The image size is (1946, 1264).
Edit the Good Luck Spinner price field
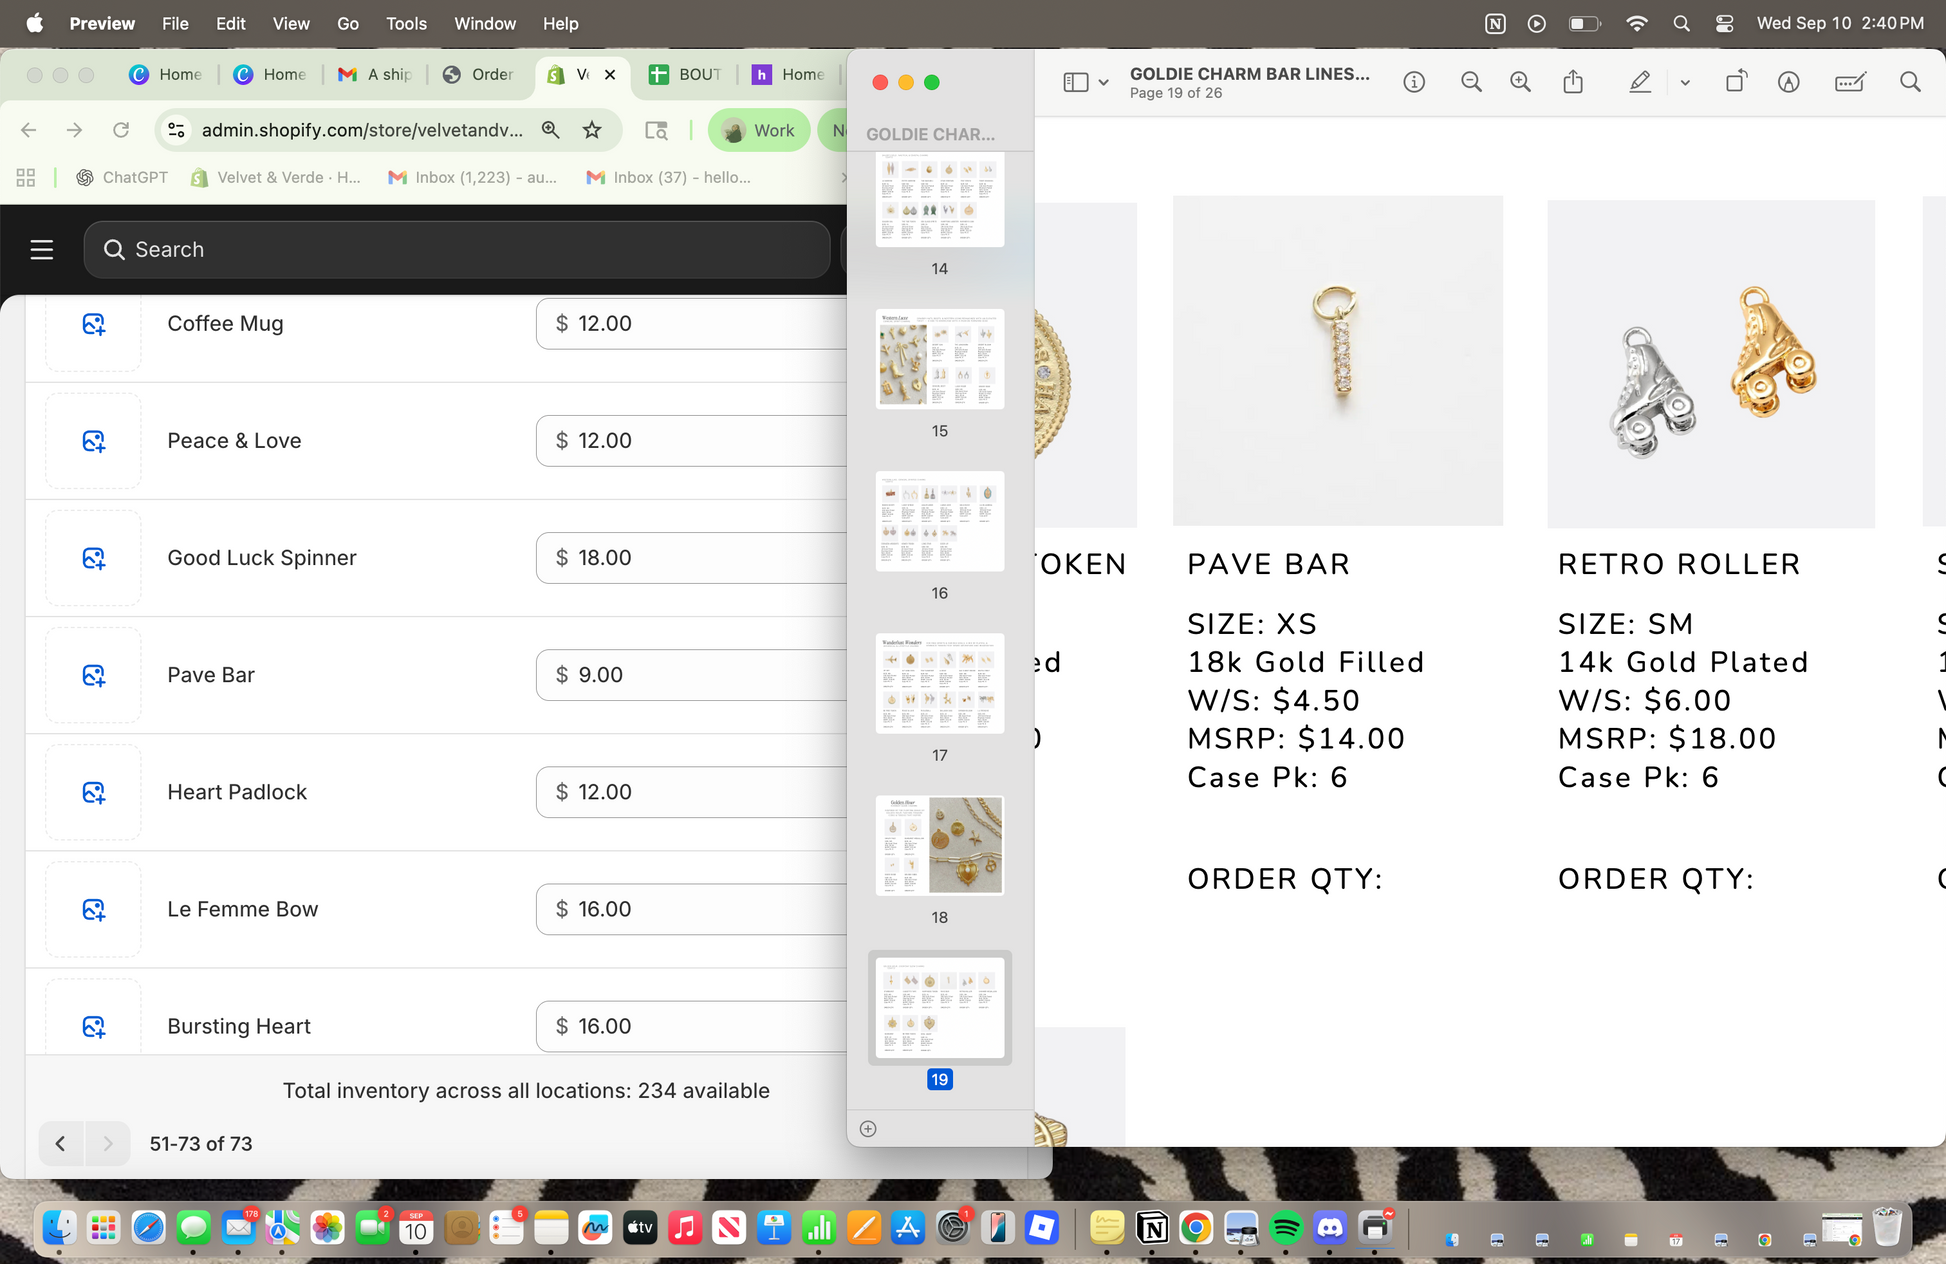click(x=692, y=558)
